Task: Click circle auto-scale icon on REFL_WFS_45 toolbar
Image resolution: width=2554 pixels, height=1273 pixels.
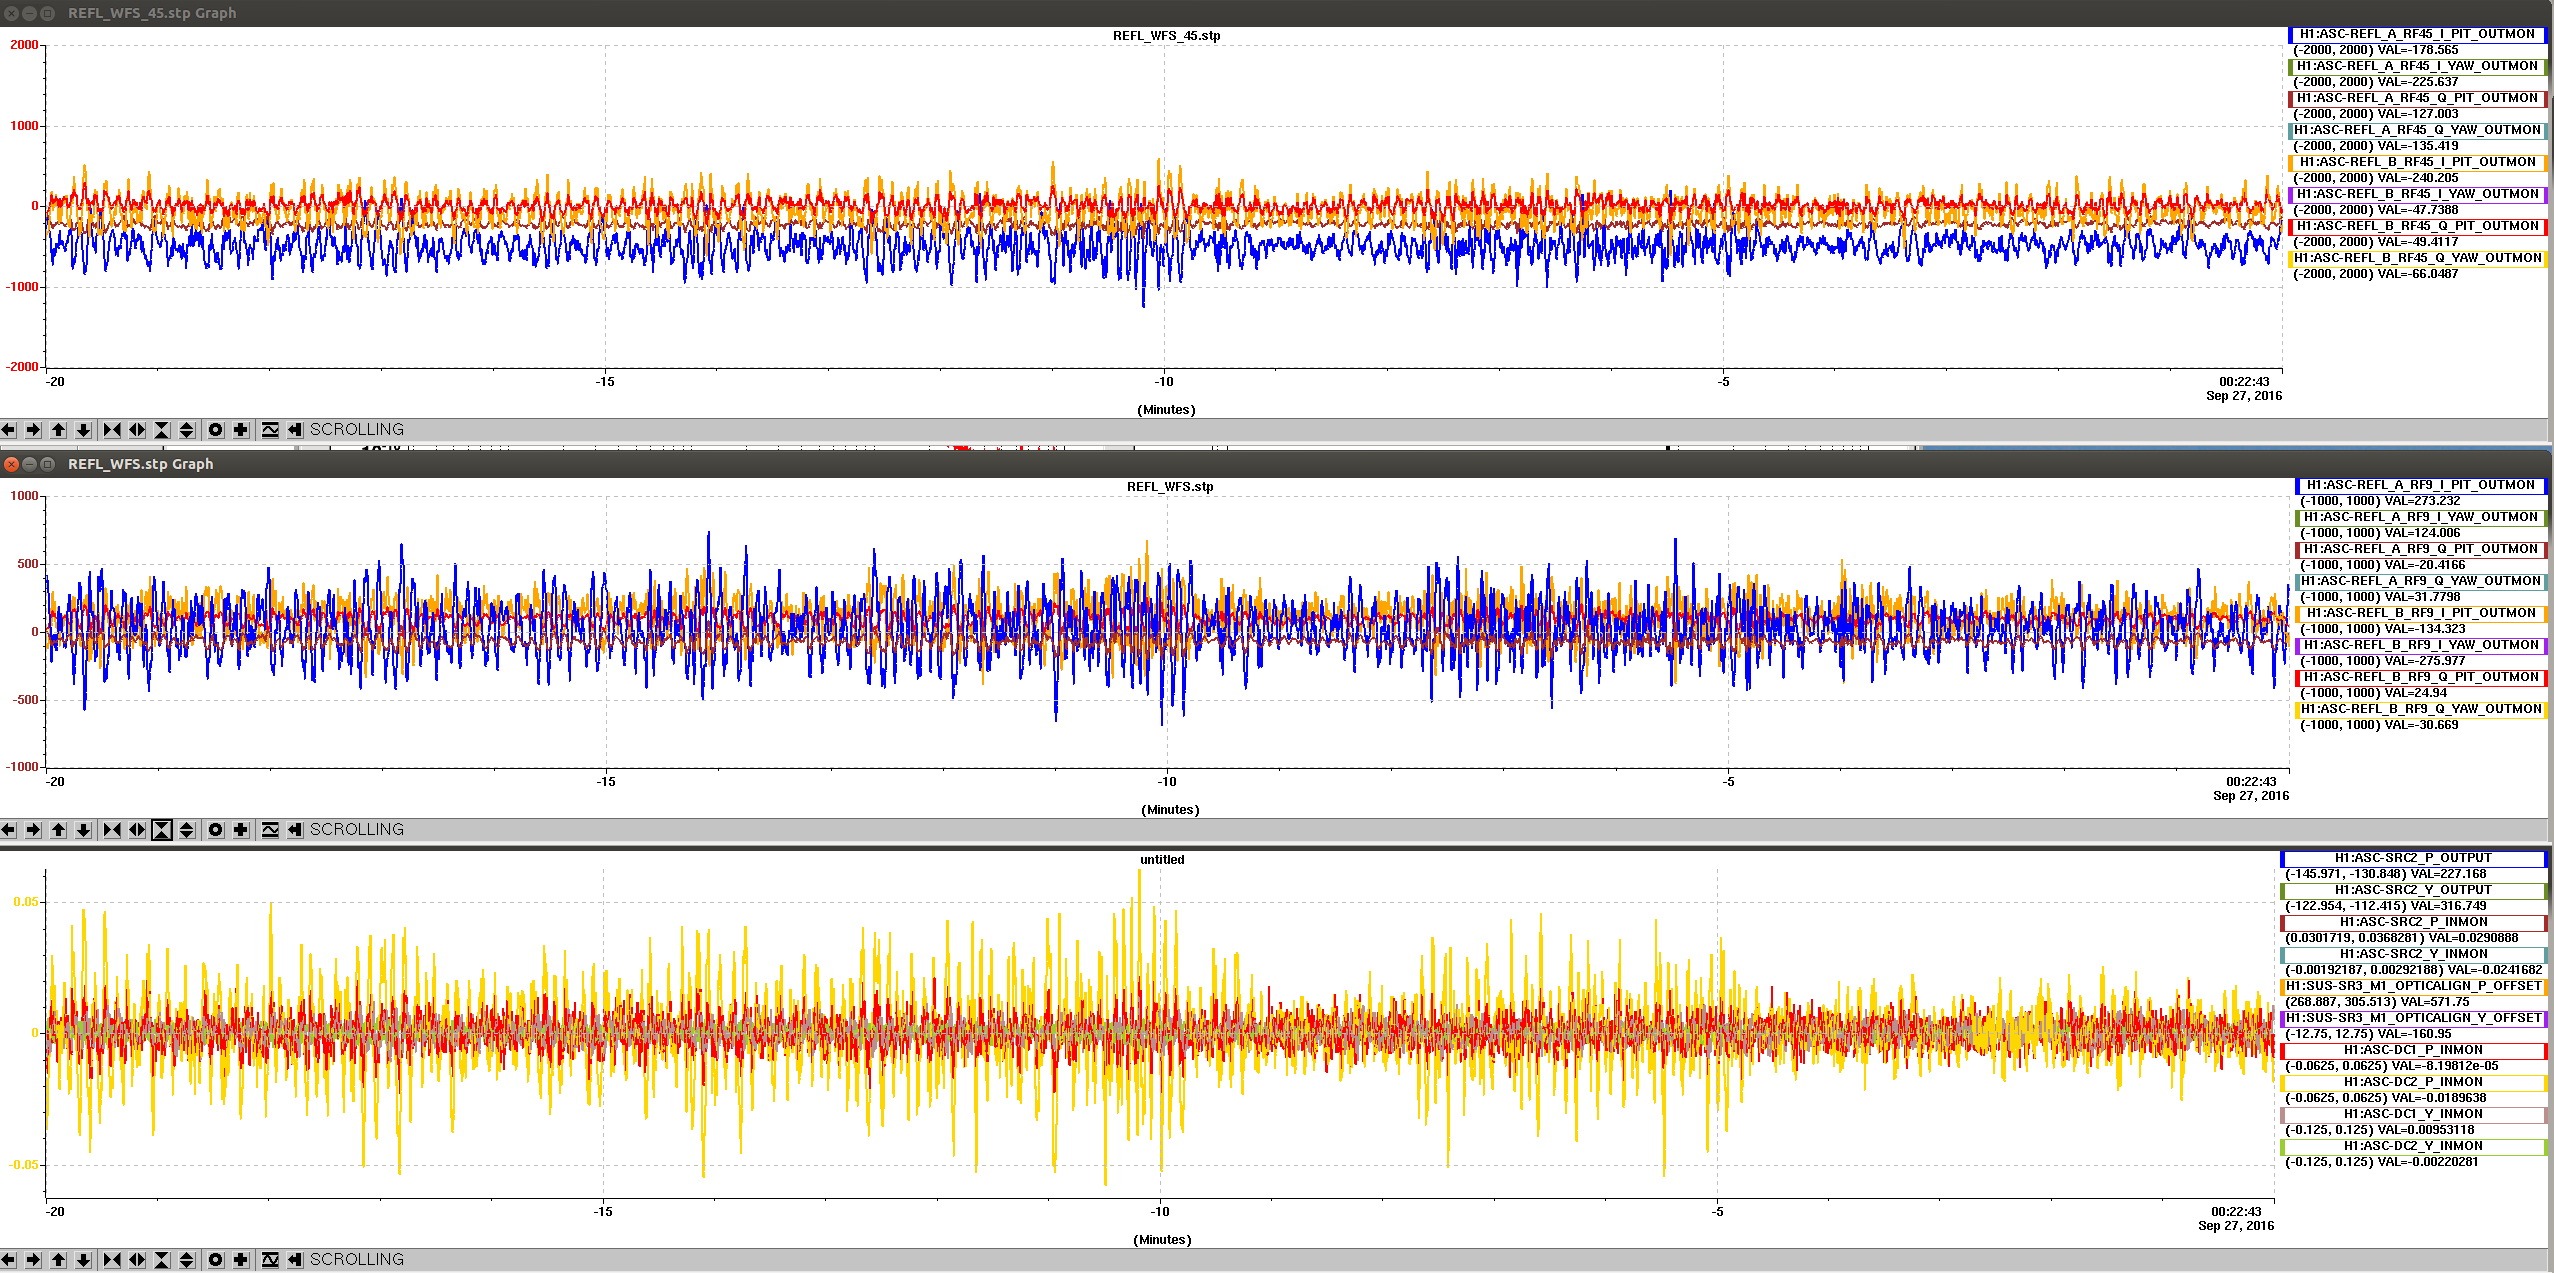Action: (215, 430)
